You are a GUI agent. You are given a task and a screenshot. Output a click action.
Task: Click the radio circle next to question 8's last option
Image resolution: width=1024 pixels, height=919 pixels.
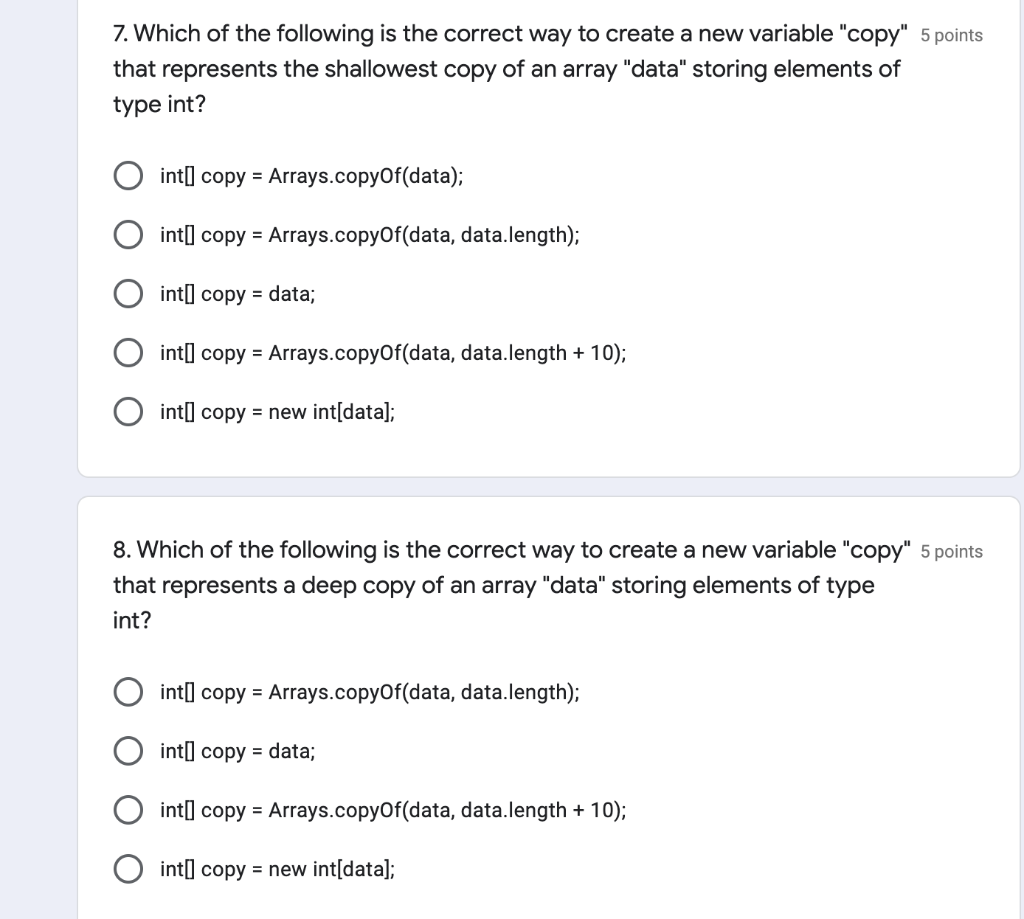128,868
